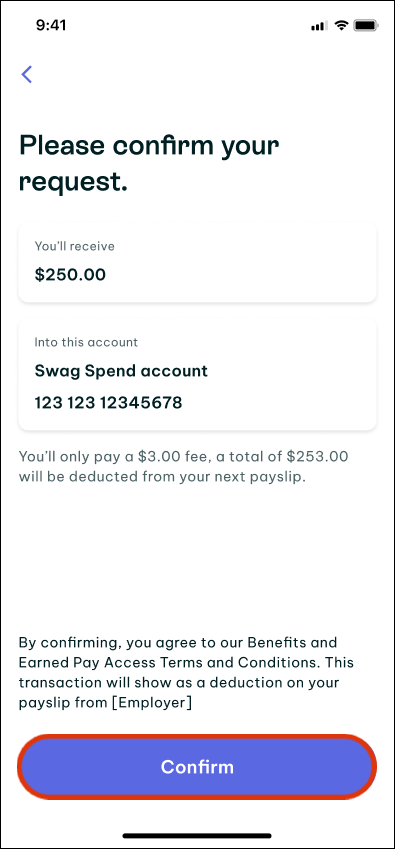This screenshot has width=395, height=849.
Task: Tap the back arrow chevron
Action: click(x=27, y=74)
